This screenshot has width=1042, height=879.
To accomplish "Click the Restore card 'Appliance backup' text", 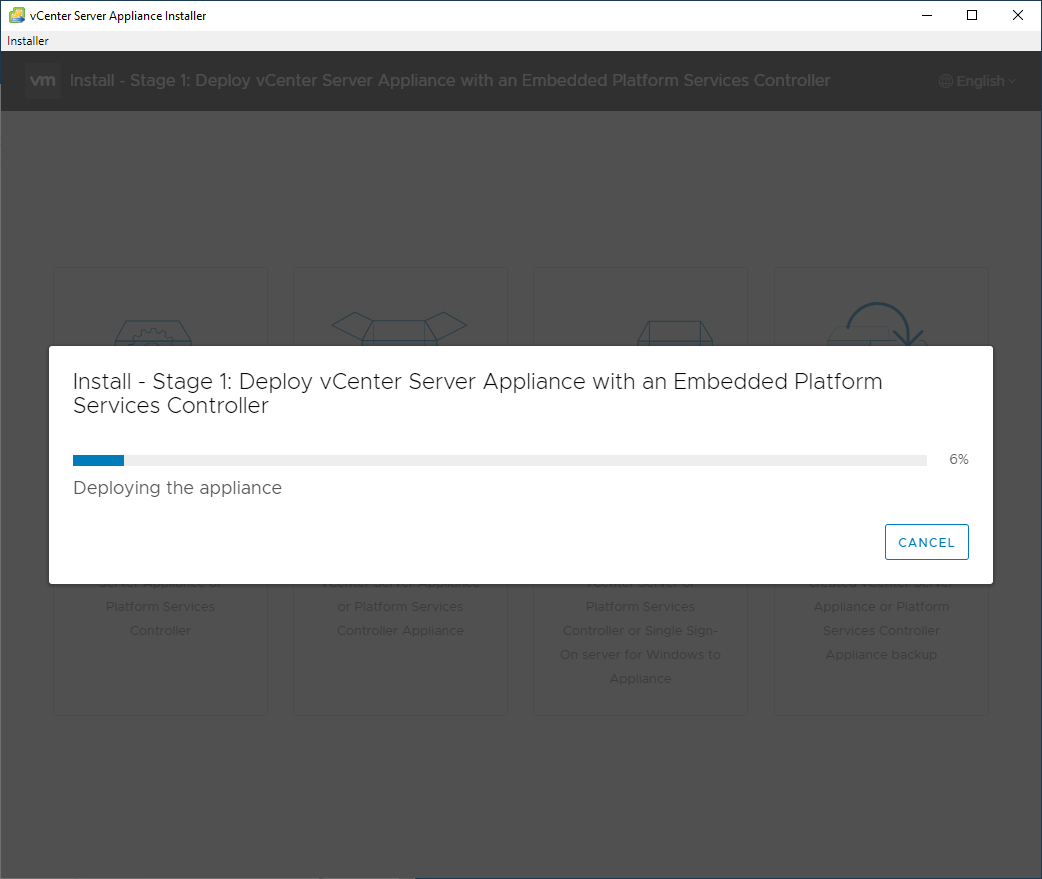I will tap(881, 655).
